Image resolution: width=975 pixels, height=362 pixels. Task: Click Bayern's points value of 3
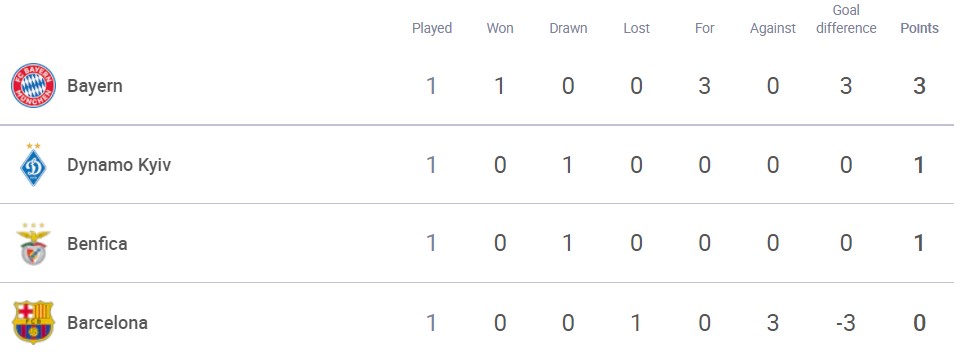pos(920,86)
